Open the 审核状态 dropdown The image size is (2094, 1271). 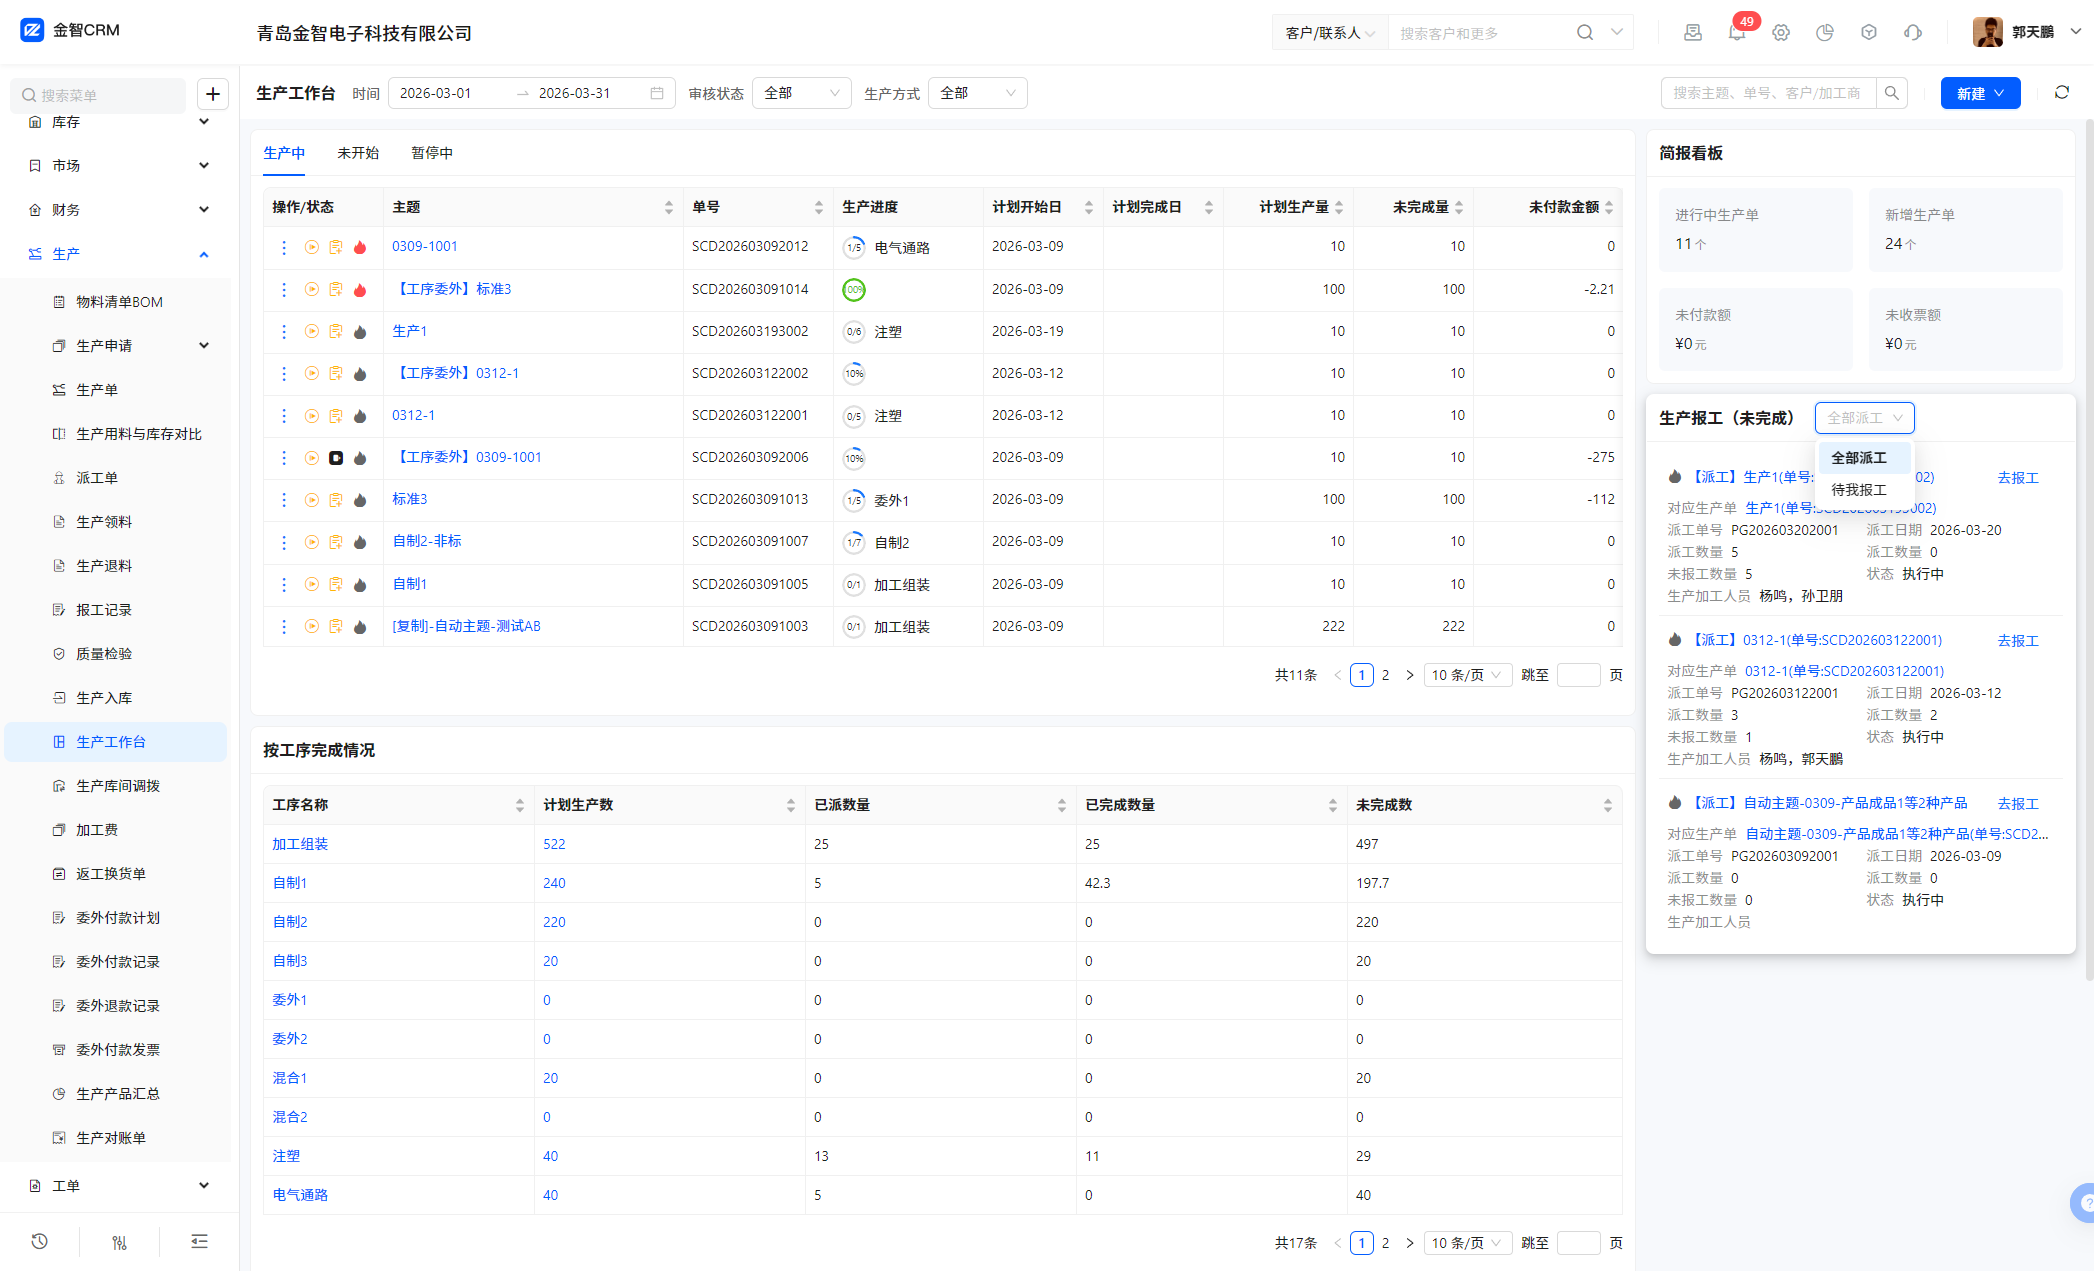tap(801, 93)
